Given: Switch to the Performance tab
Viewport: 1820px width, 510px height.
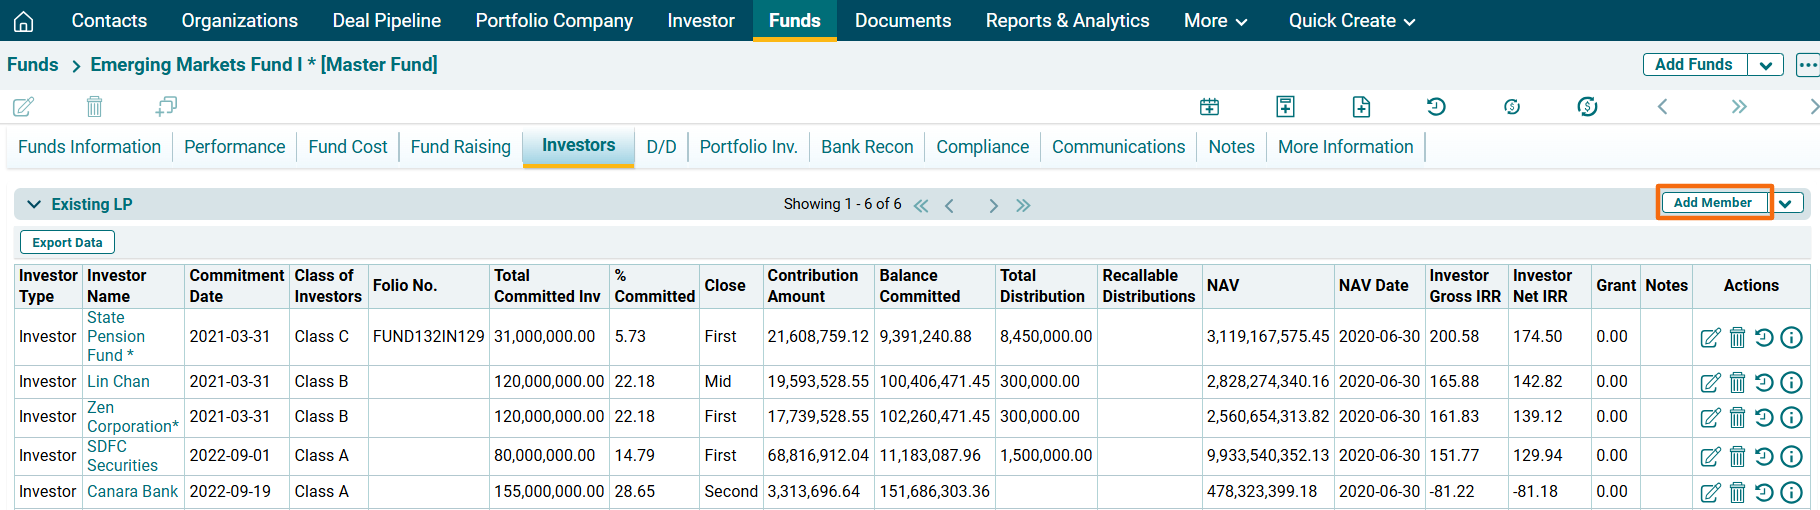Looking at the screenshot, I should click(x=234, y=147).
